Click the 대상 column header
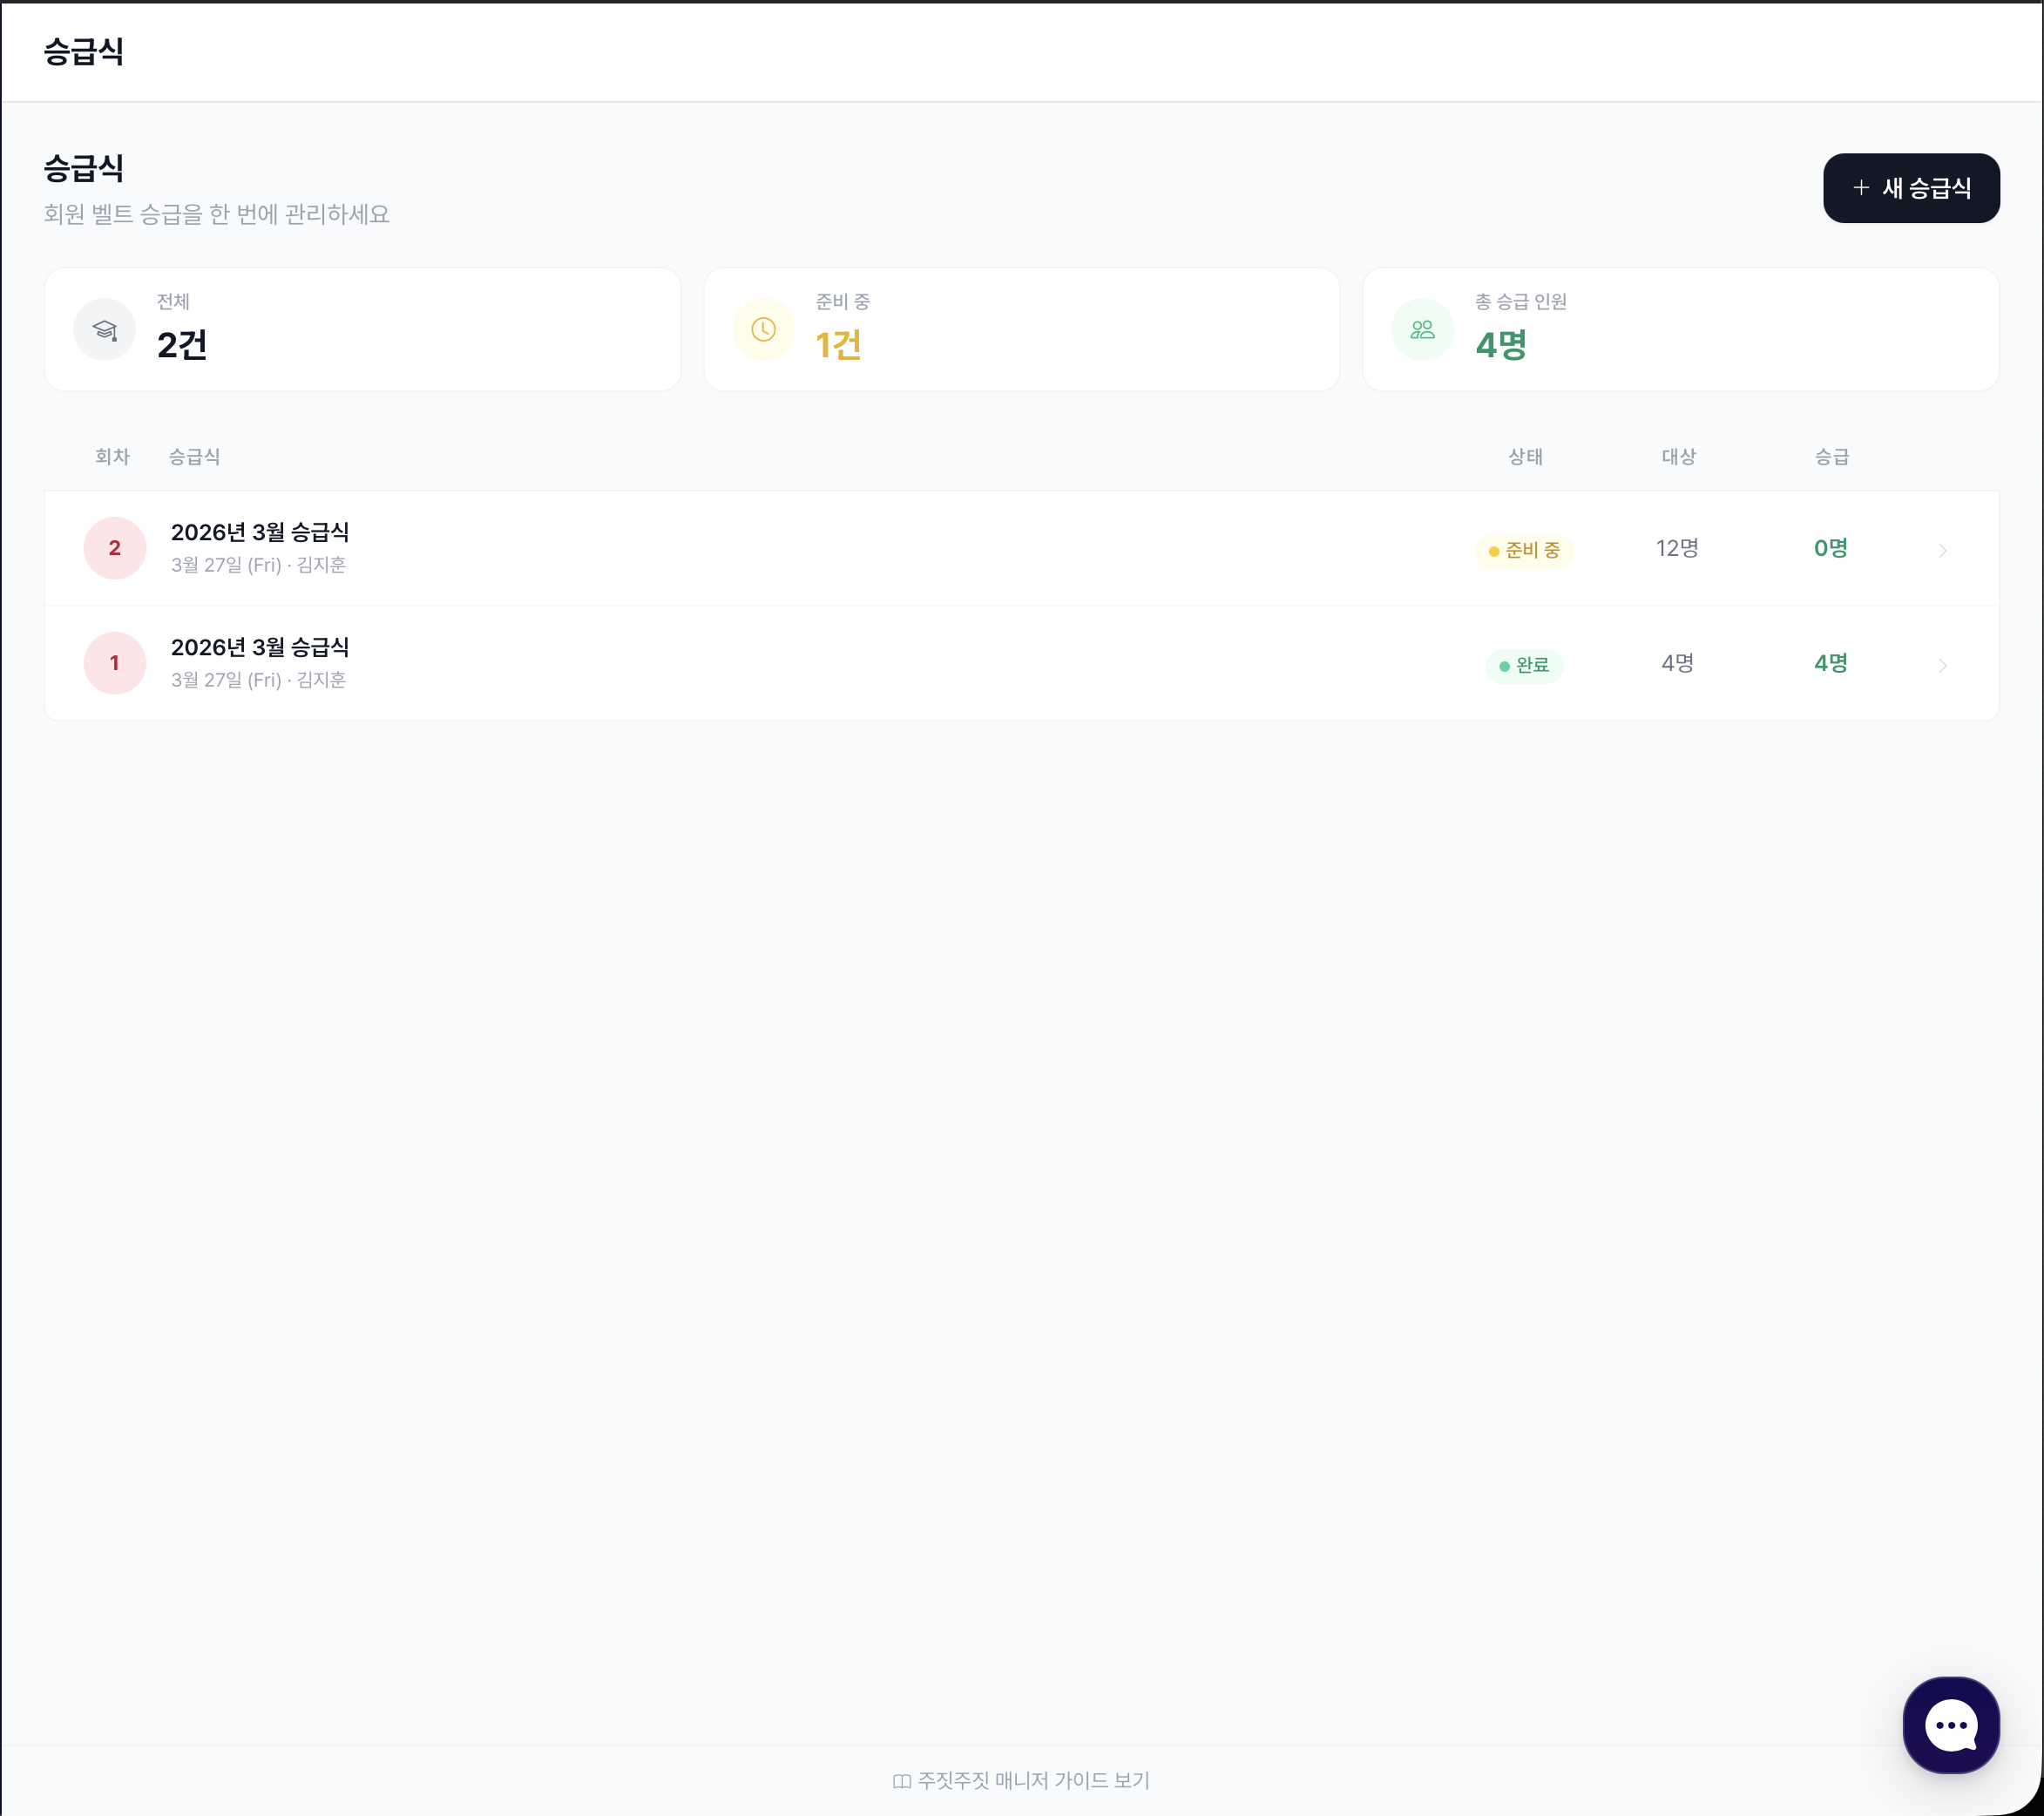Screen dimensions: 2044x1816 [x=1678, y=457]
